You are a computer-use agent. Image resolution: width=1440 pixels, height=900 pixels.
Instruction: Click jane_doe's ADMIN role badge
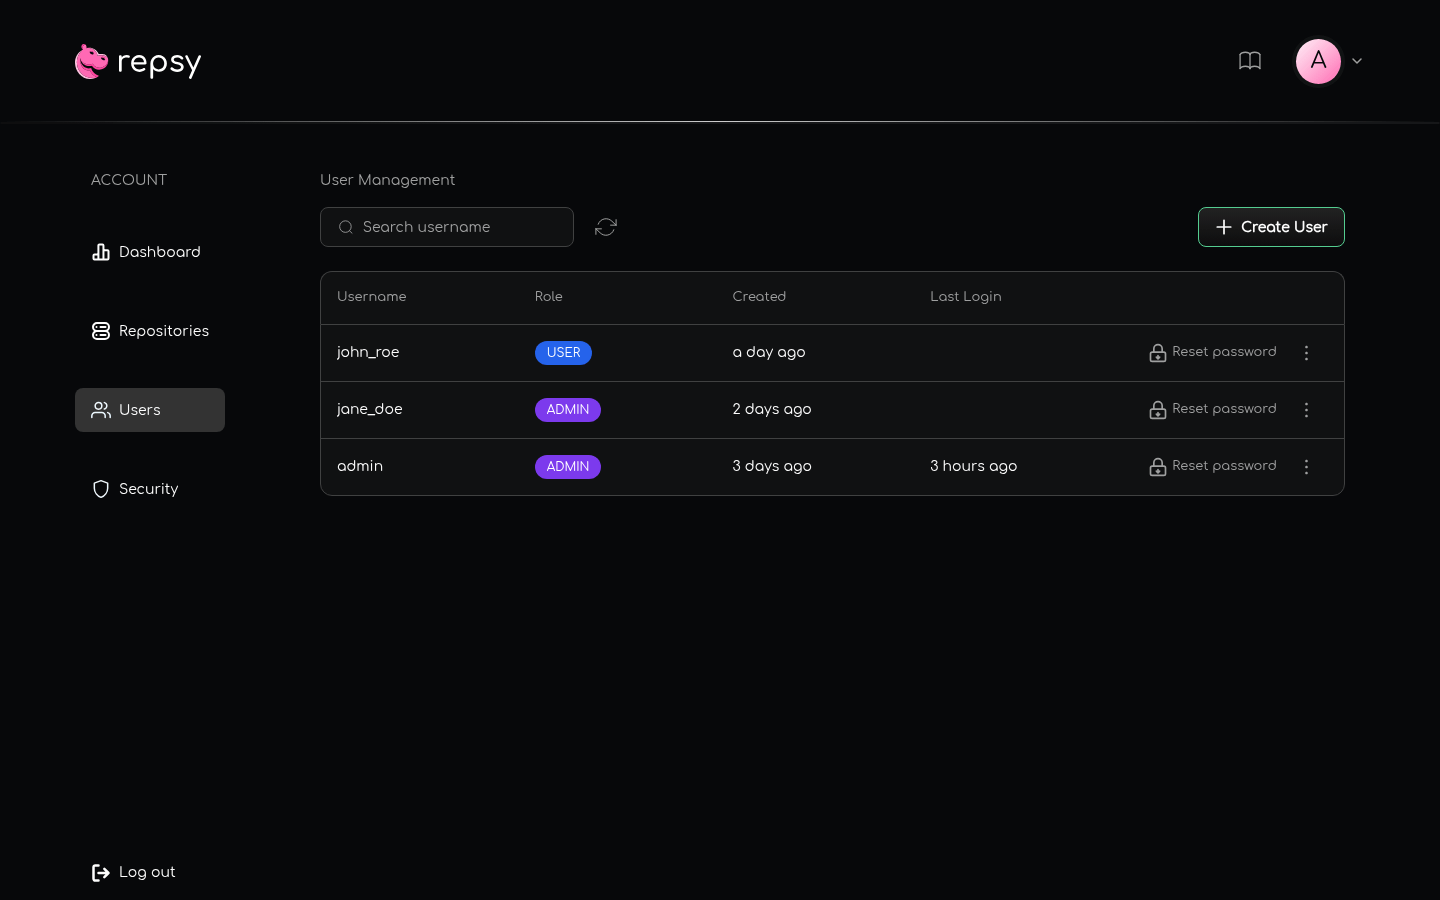tap(568, 410)
